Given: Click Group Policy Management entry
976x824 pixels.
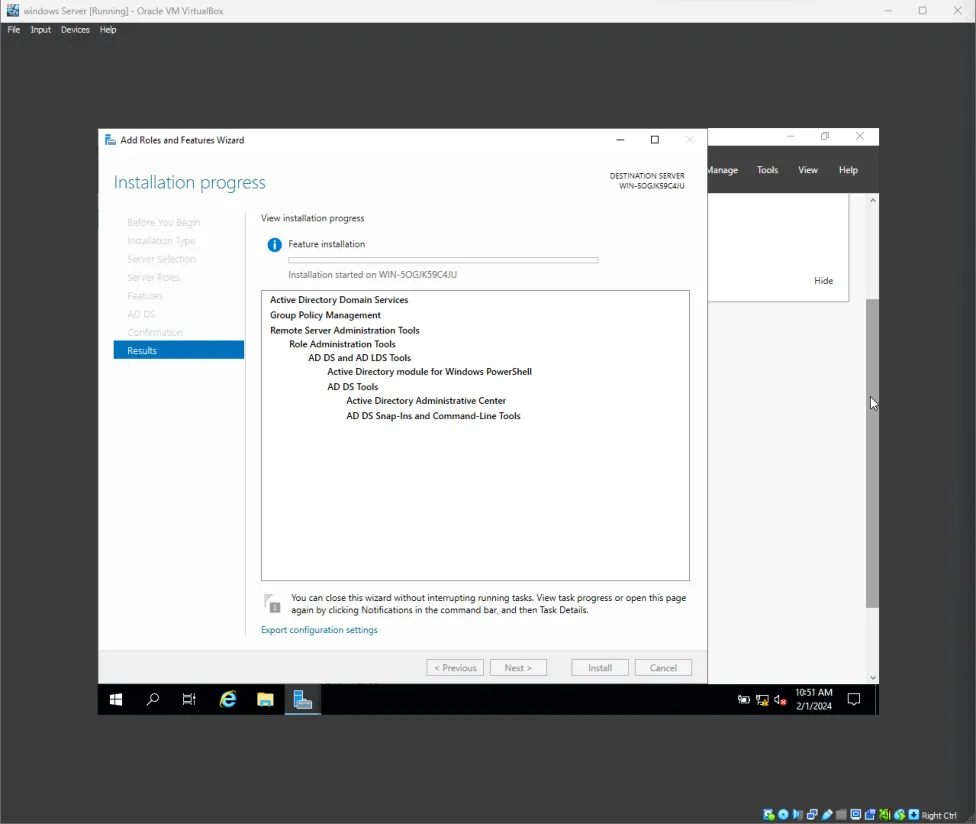Looking at the screenshot, I should 325,315.
